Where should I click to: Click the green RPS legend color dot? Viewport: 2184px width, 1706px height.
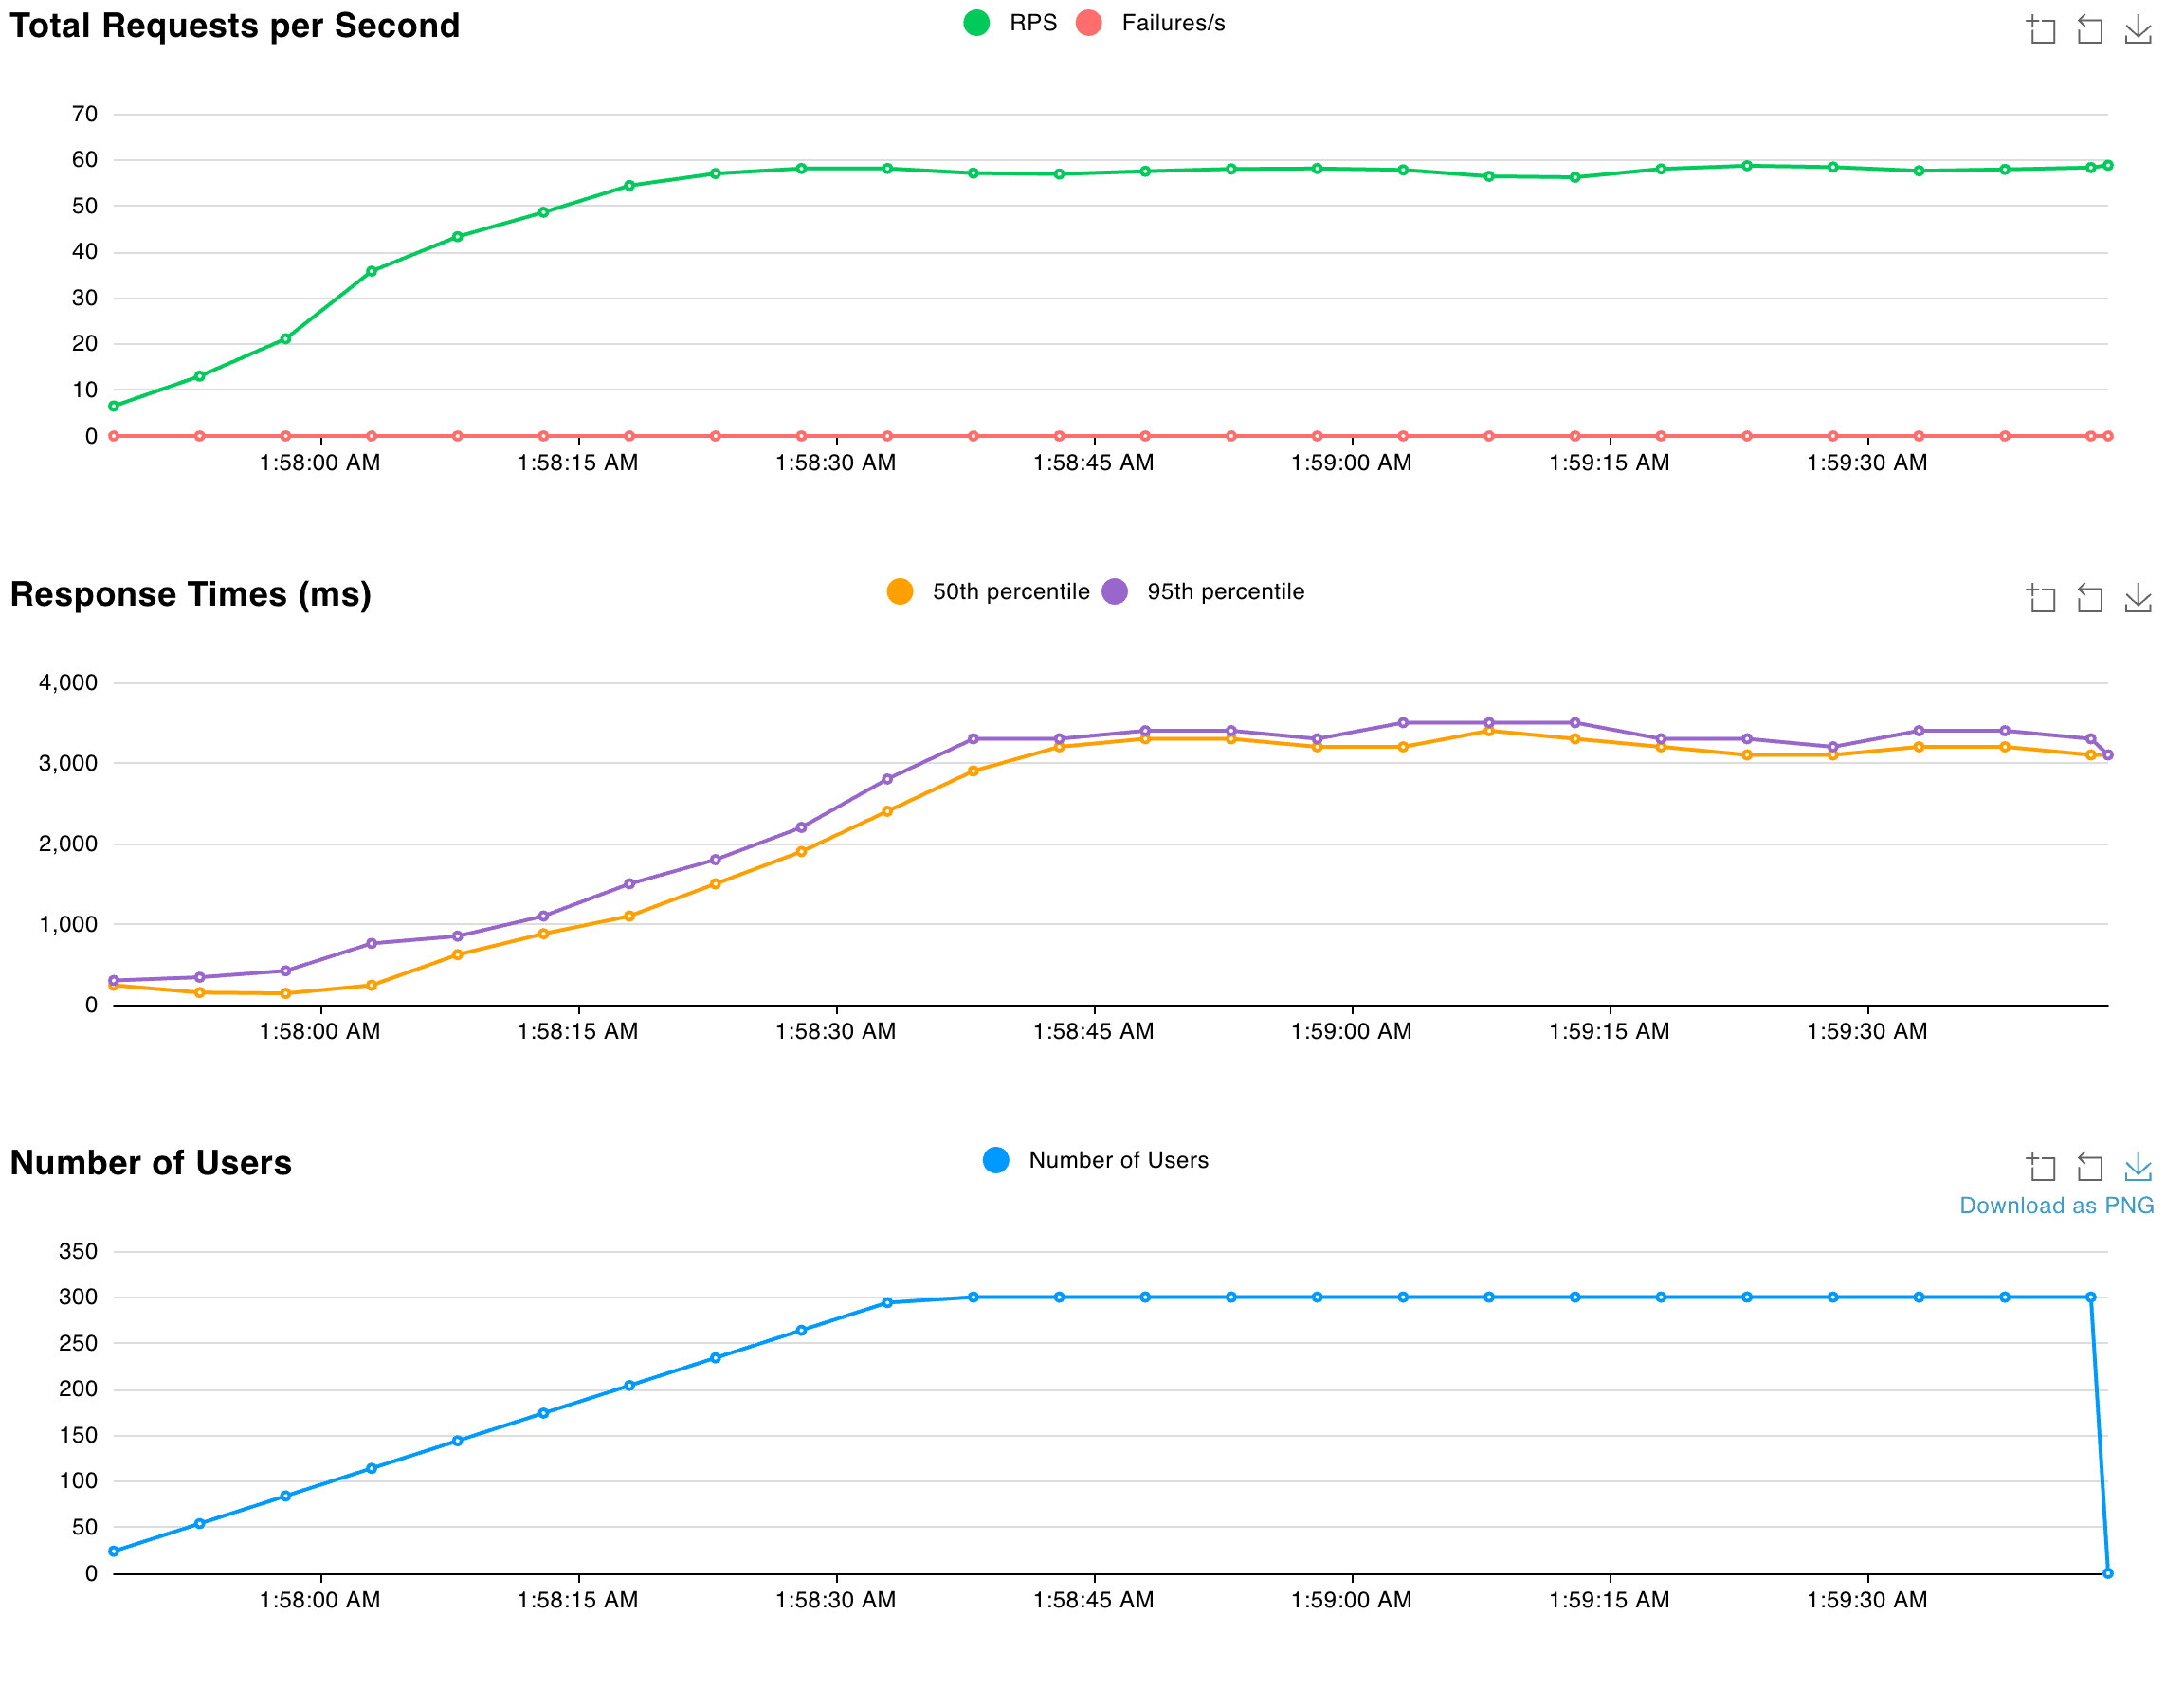click(976, 23)
